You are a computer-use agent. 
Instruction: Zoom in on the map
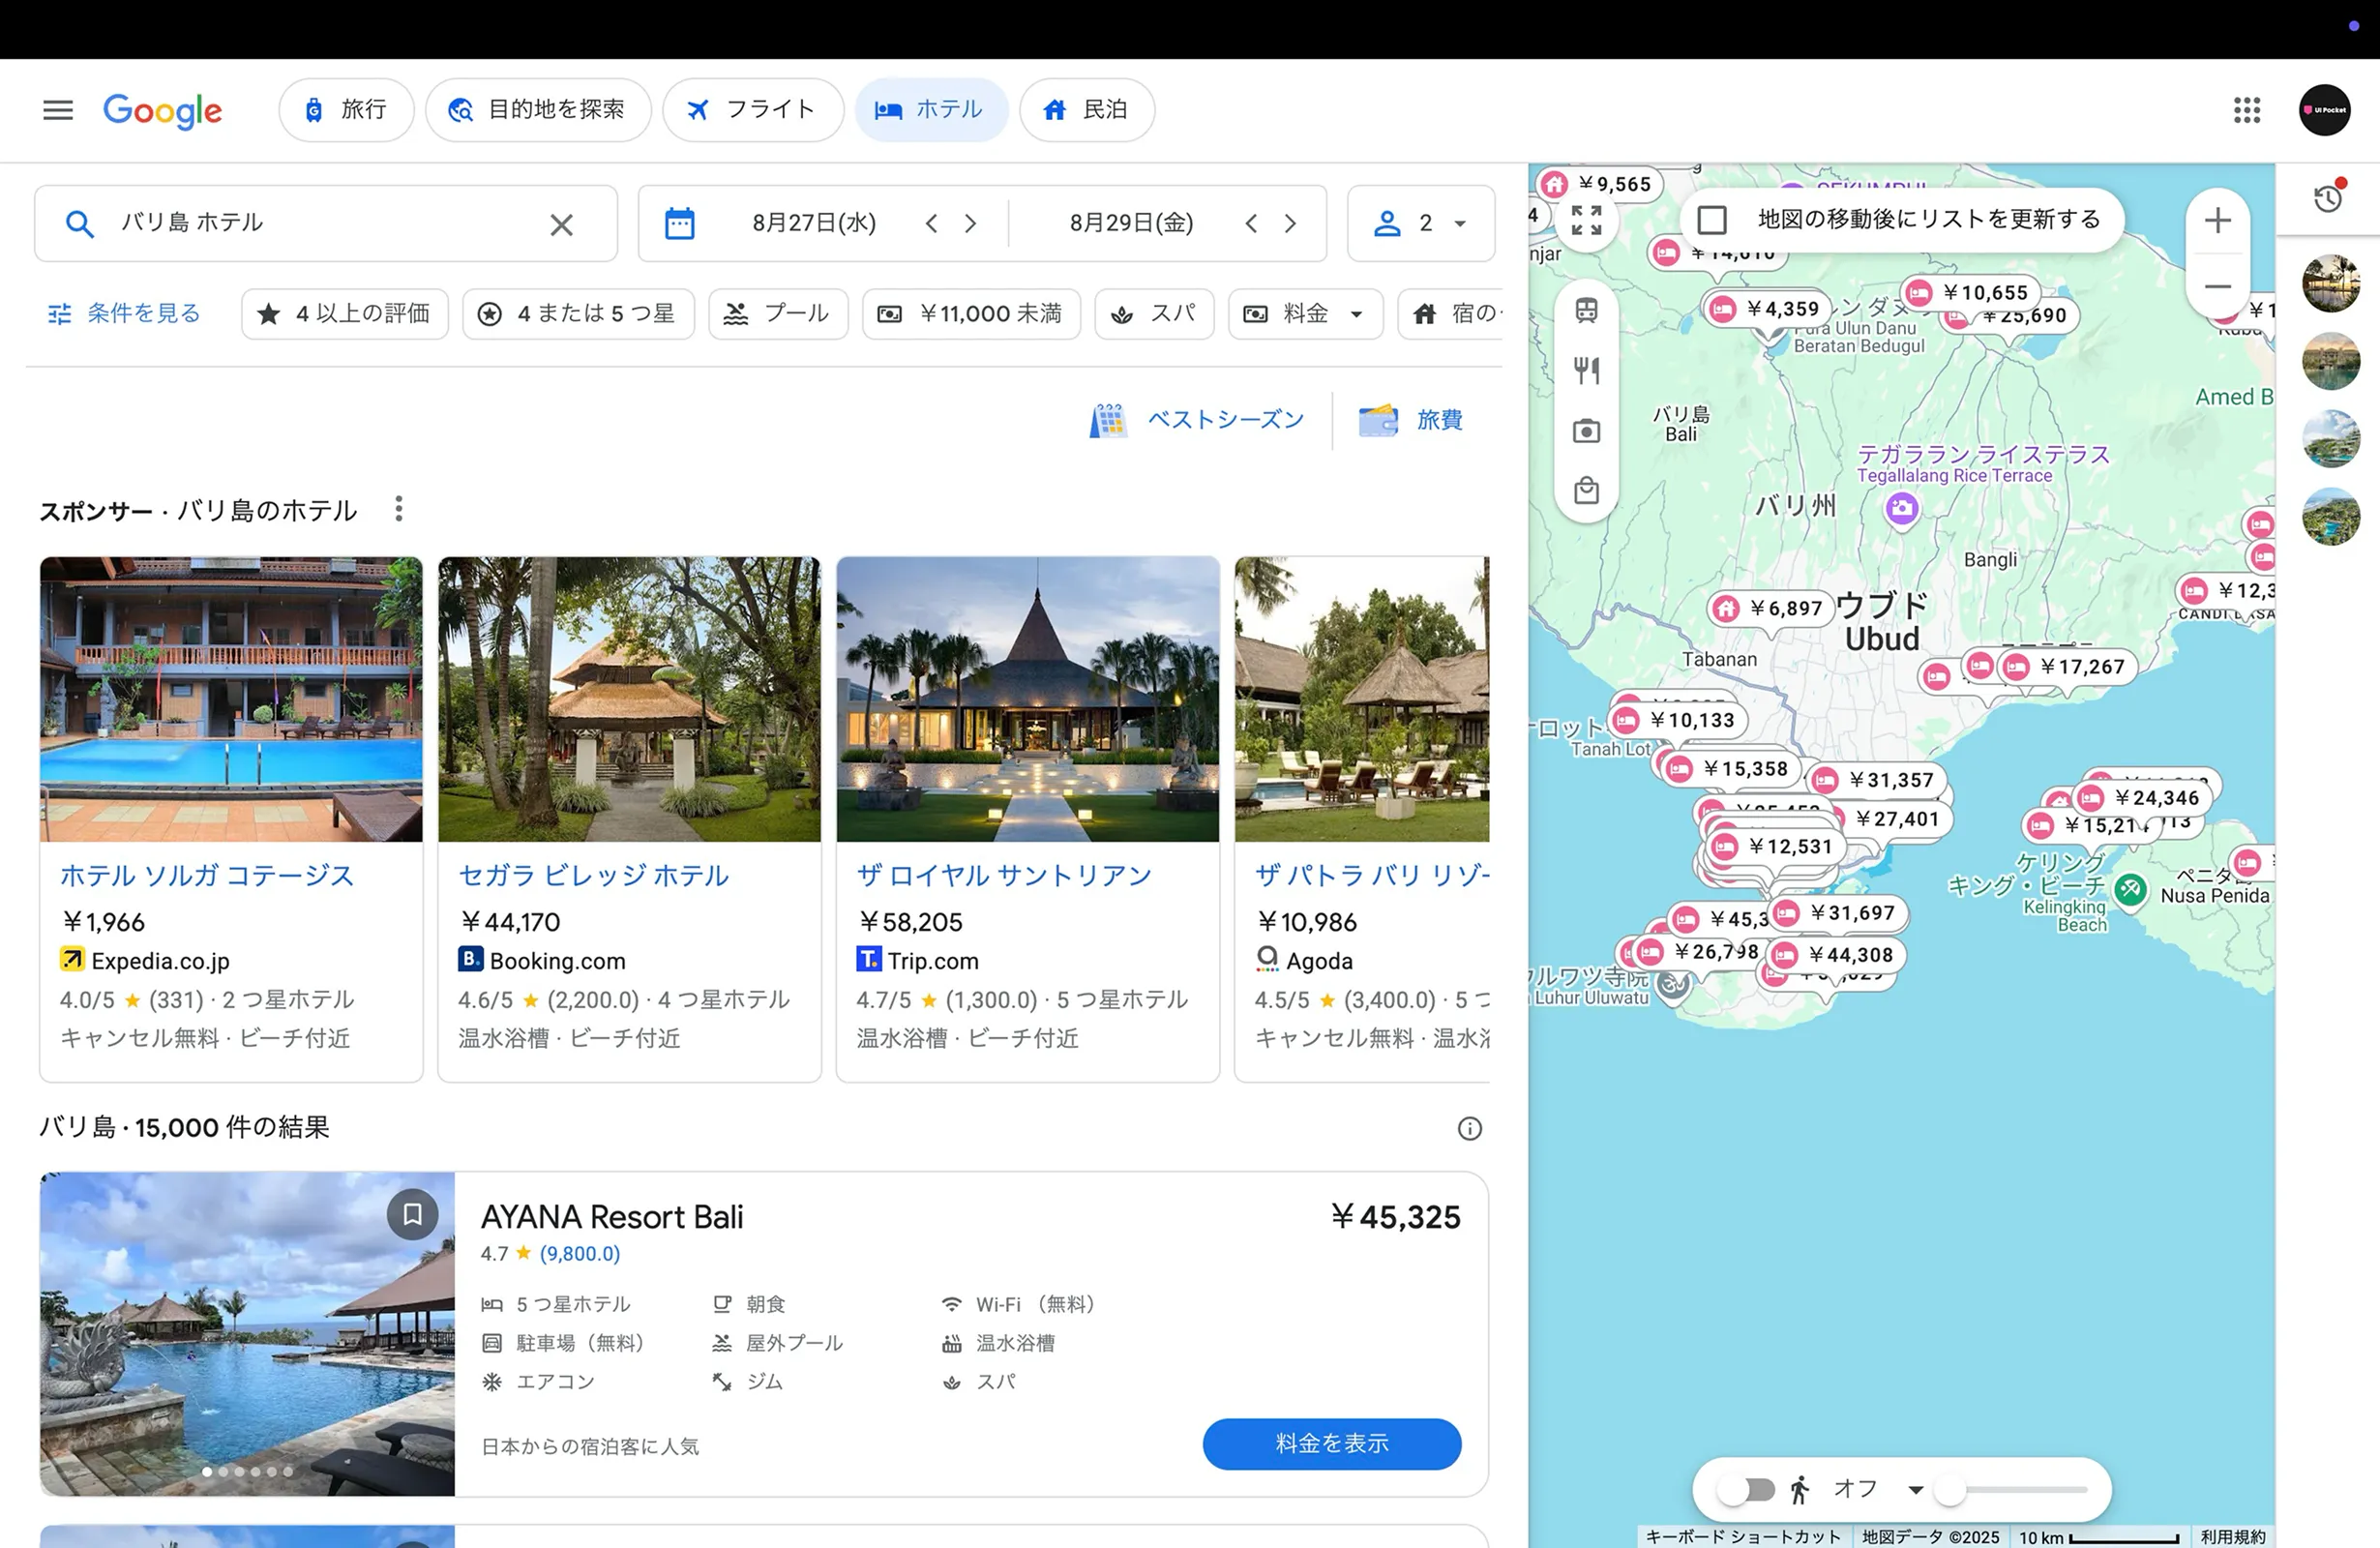2217,221
